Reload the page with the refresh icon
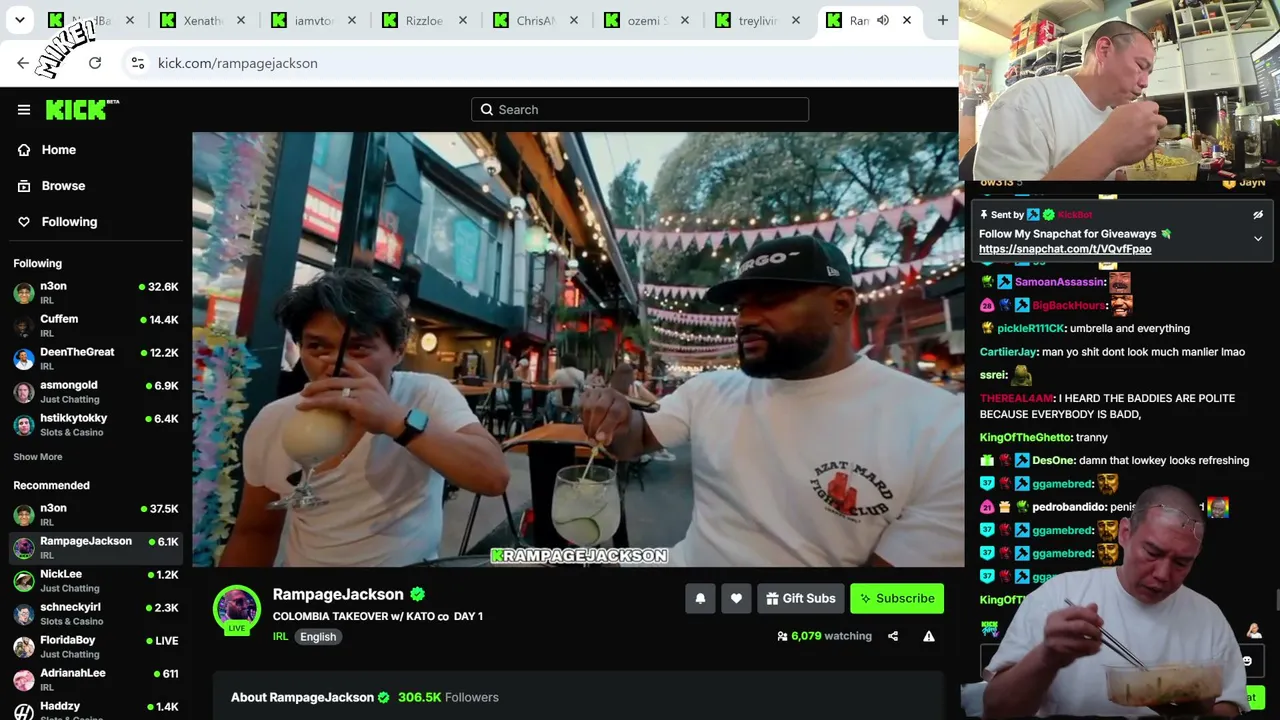Image resolution: width=1280 pixels, height=720 pixels. (95, 63)
